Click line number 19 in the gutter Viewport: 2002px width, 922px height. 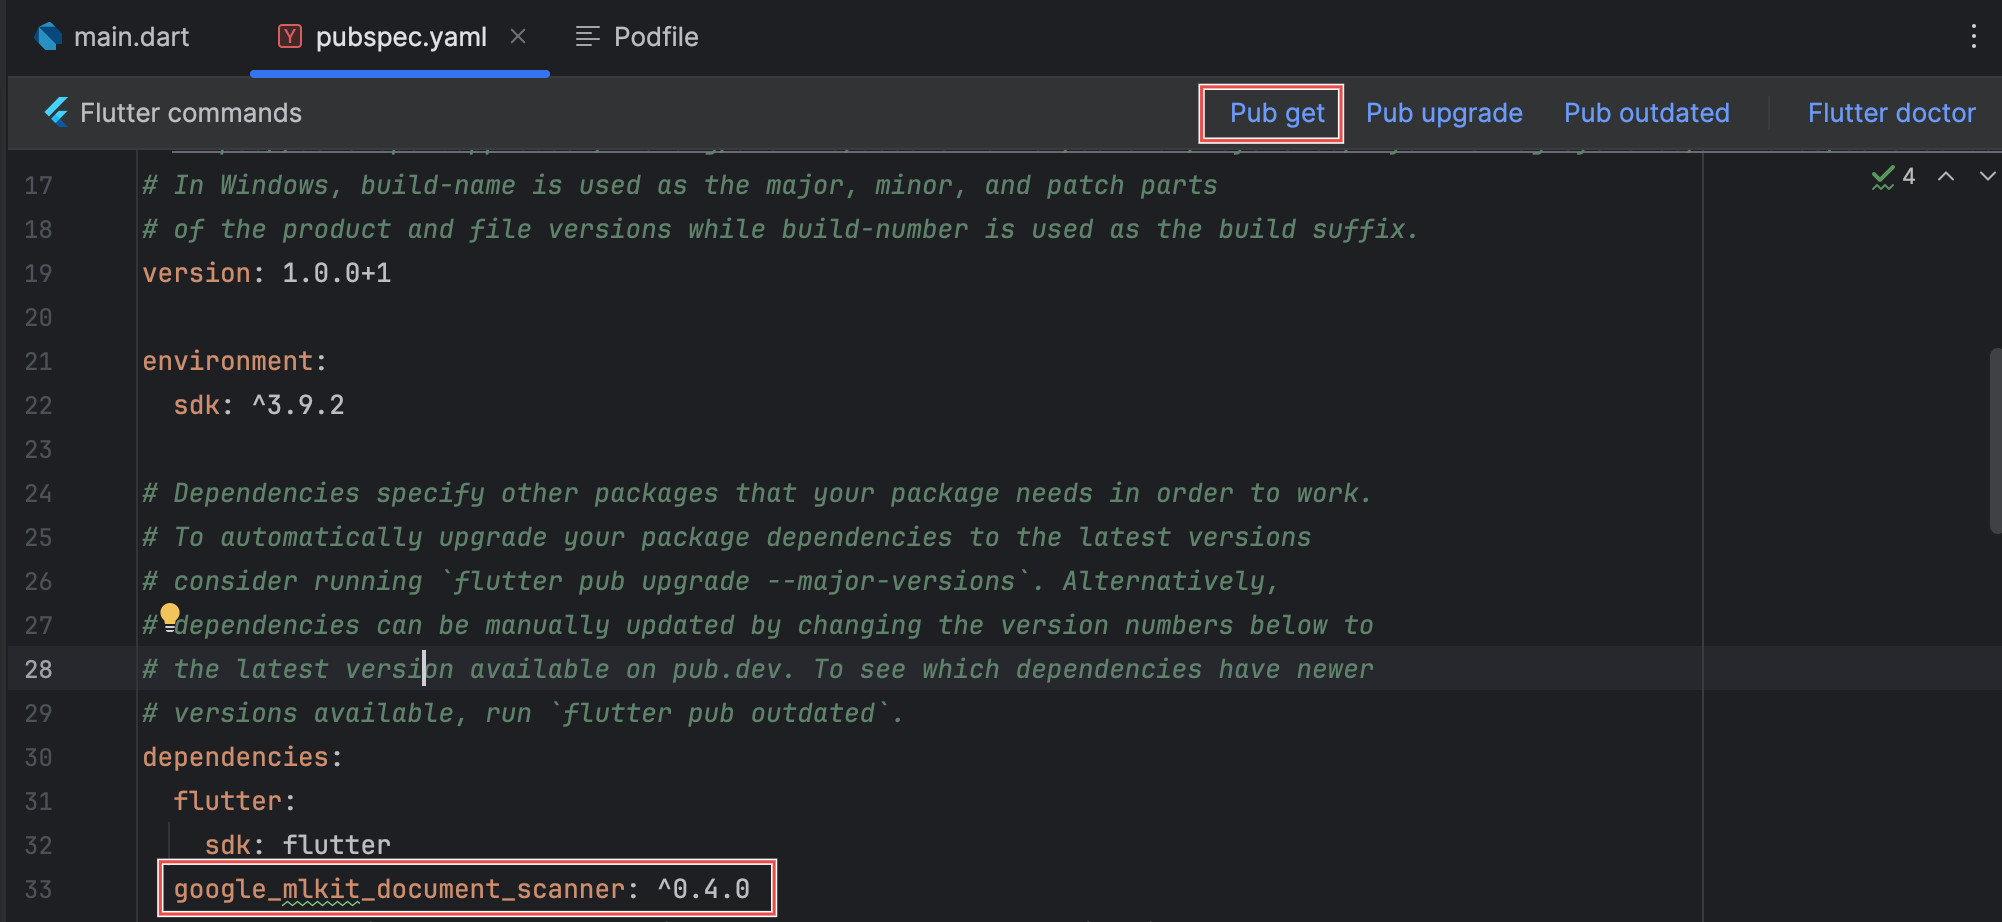[x=38, y=273]
